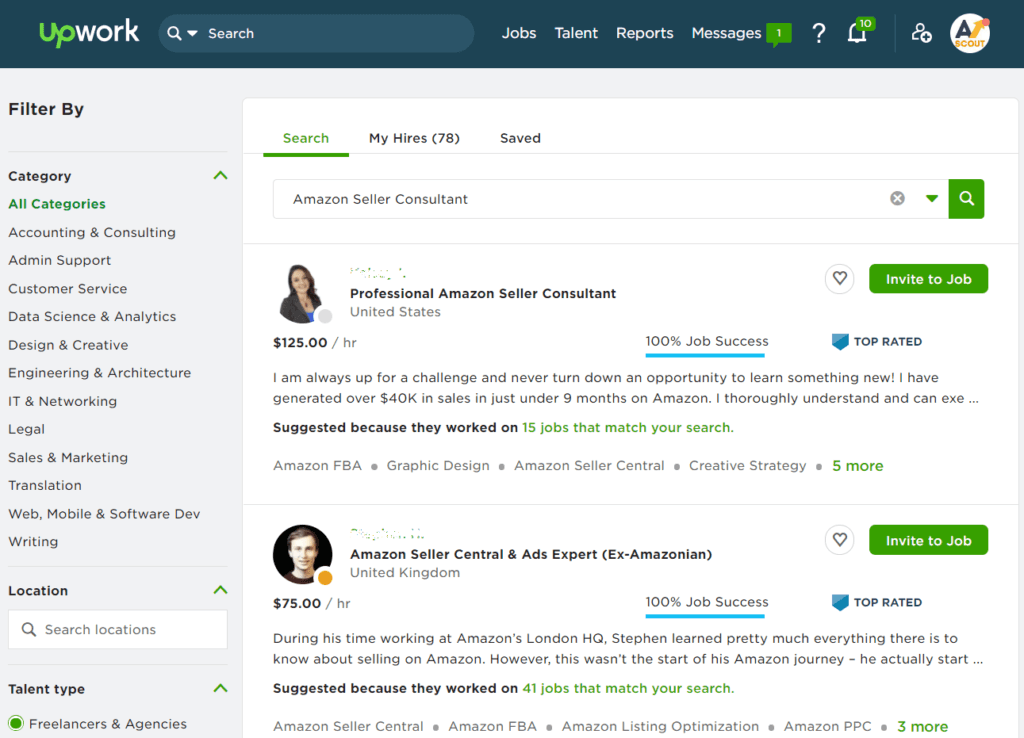Click the green unread messages badge
The image size is (1024, 738).
[x=778, y=34]
